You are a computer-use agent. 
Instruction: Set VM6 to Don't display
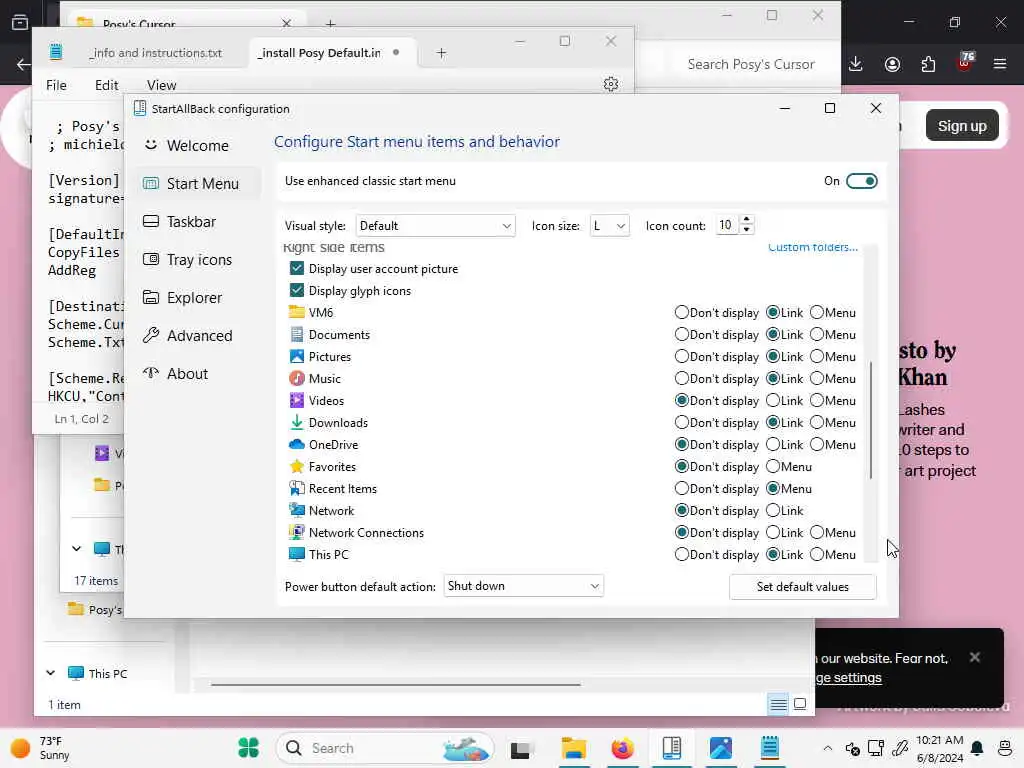tap(682, 312)
